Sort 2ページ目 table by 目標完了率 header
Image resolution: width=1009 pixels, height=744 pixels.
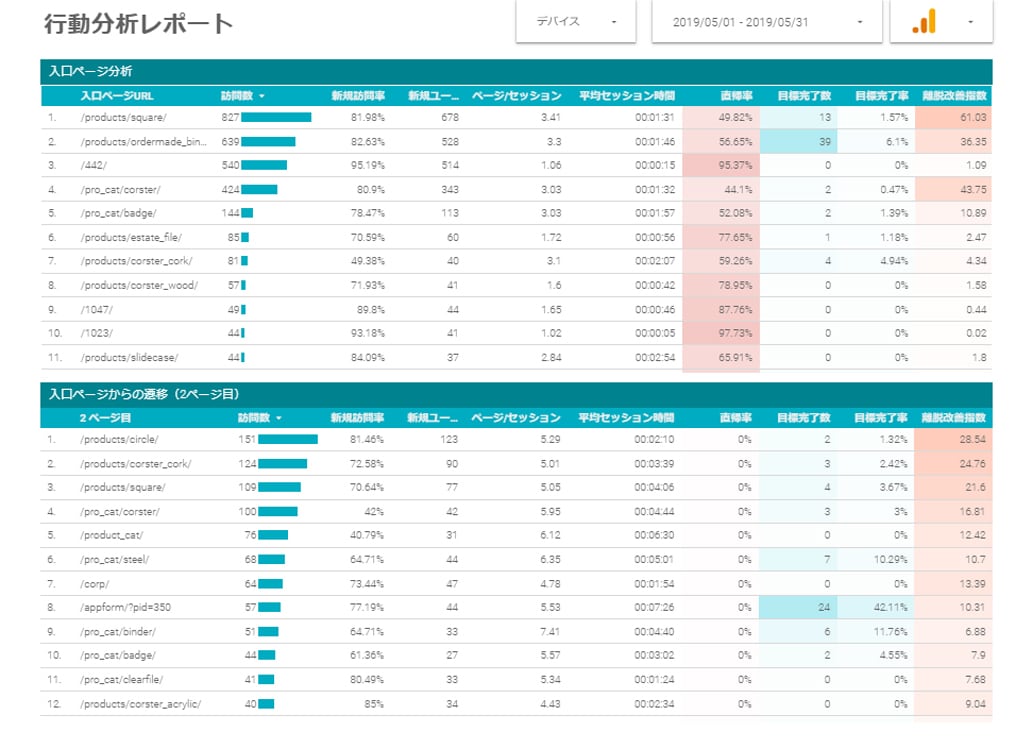880,418
